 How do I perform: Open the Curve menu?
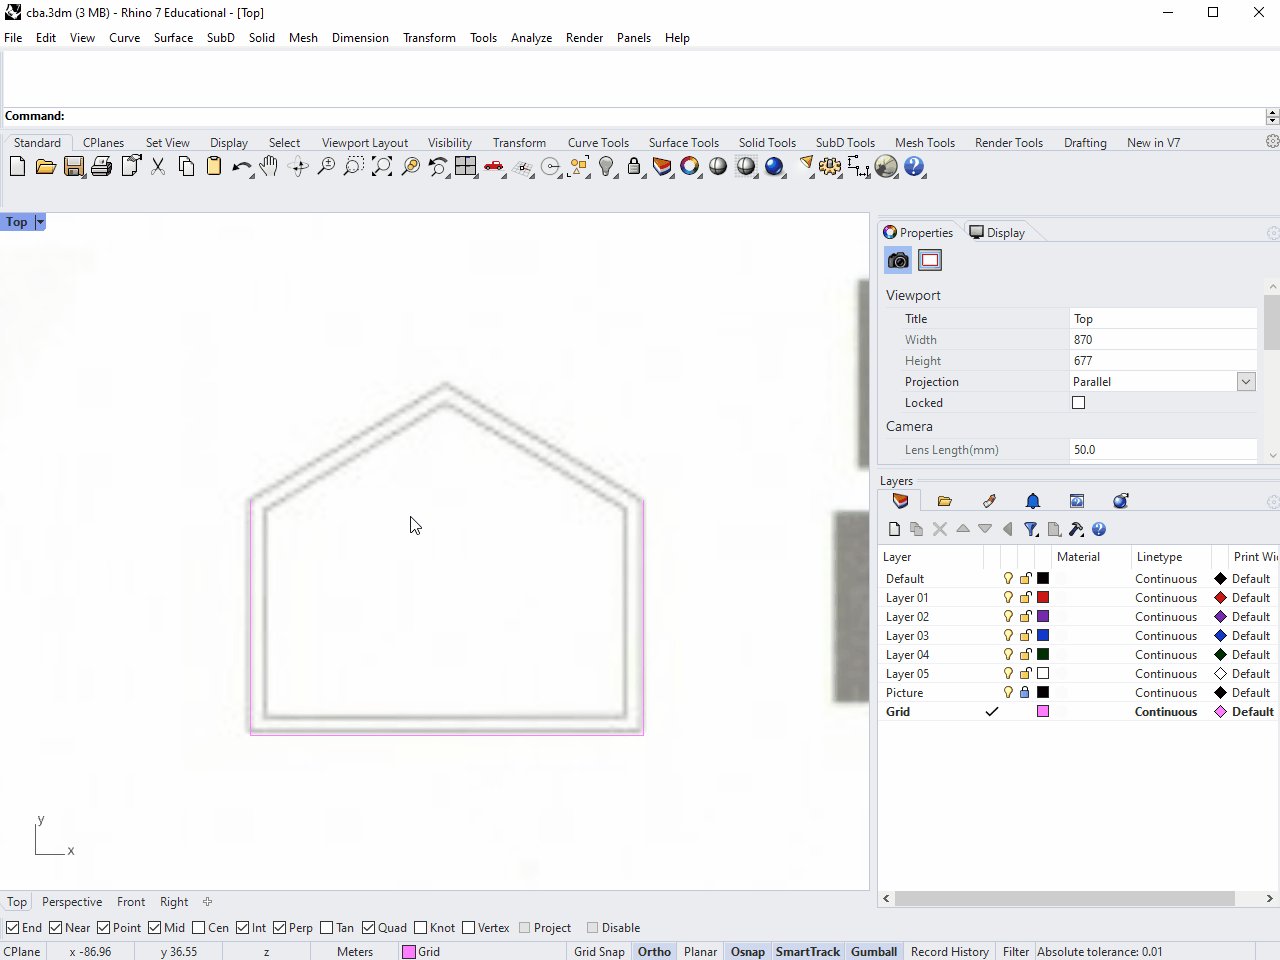pyautogui.click(x=124, y=38)
